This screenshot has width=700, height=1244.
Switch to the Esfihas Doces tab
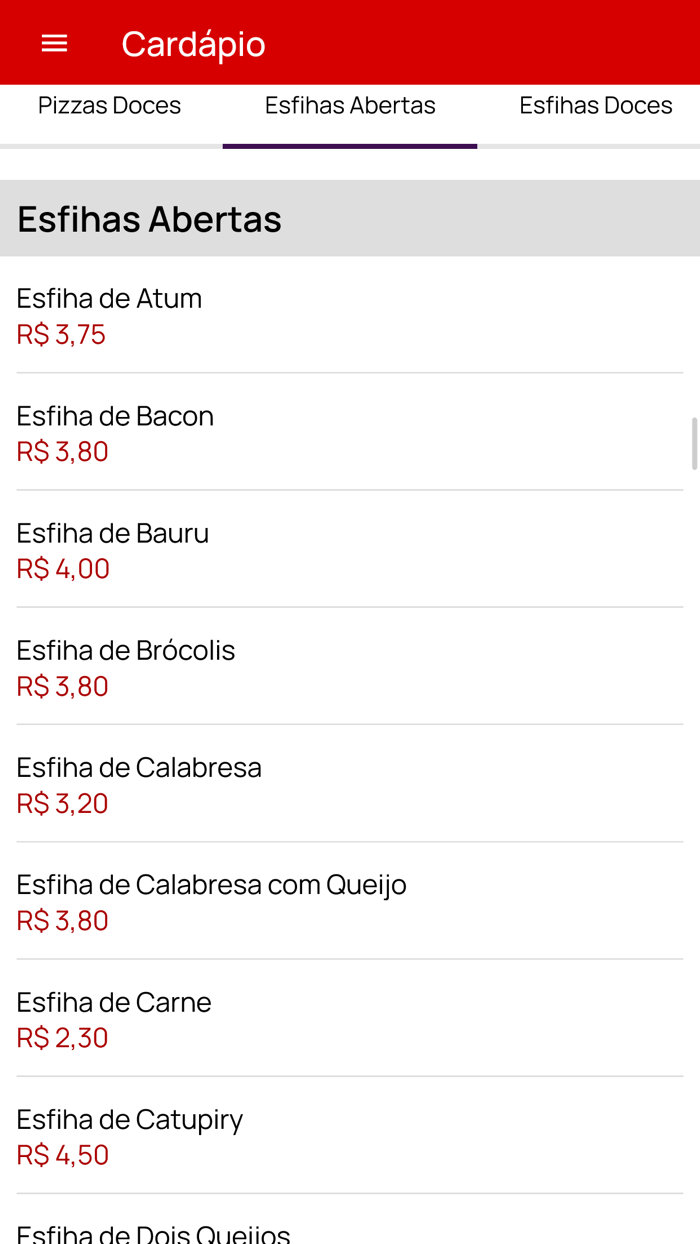click(595, 104)
